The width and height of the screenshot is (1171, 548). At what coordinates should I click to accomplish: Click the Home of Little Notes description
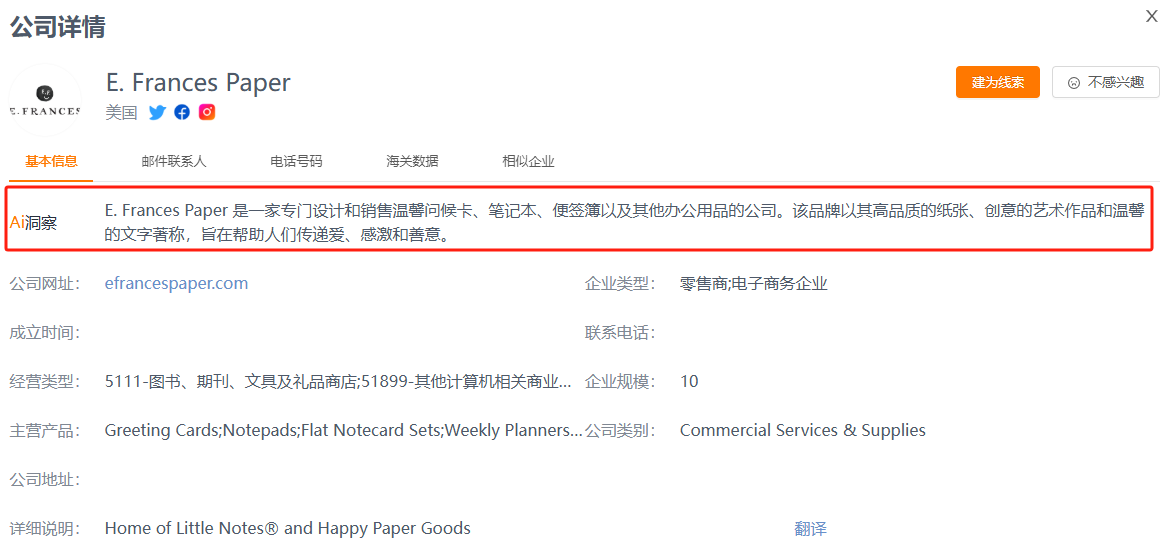coord(288,529)
